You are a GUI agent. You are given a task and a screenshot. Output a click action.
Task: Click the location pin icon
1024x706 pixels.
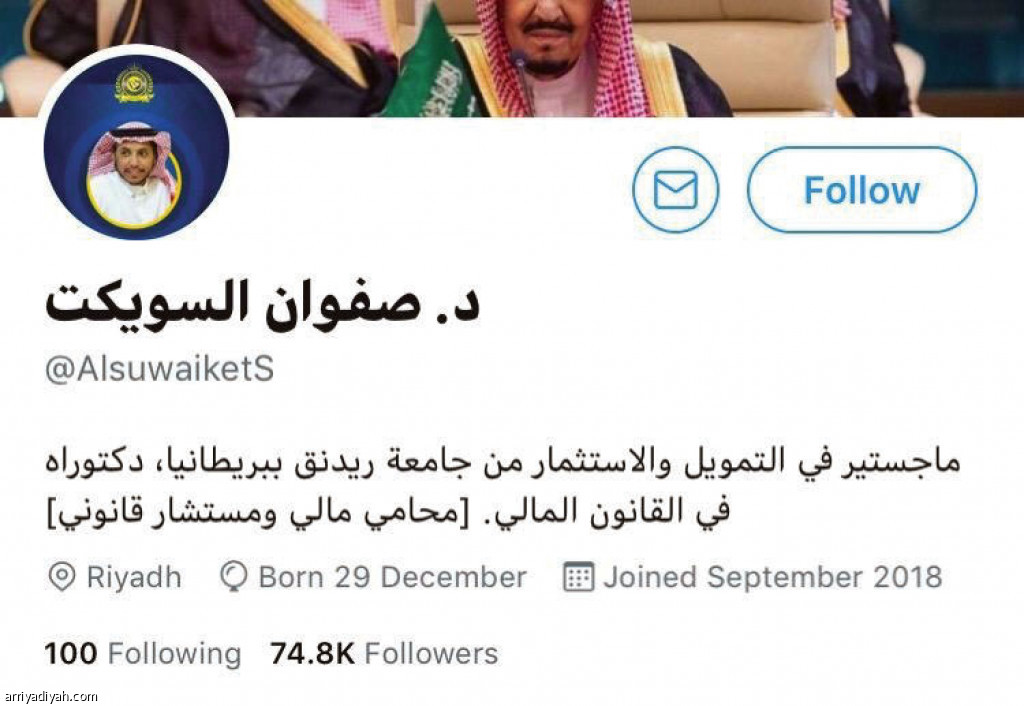point(61,577)
